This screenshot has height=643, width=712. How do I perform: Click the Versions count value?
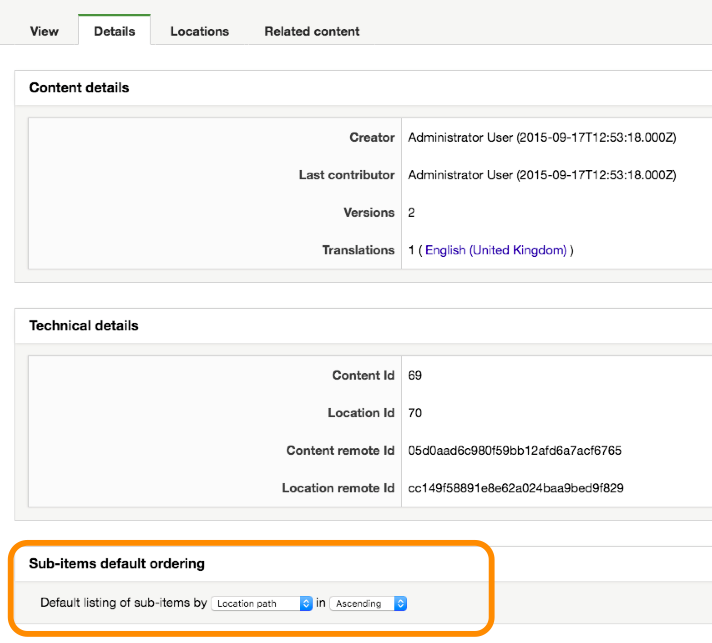[411, 213]
